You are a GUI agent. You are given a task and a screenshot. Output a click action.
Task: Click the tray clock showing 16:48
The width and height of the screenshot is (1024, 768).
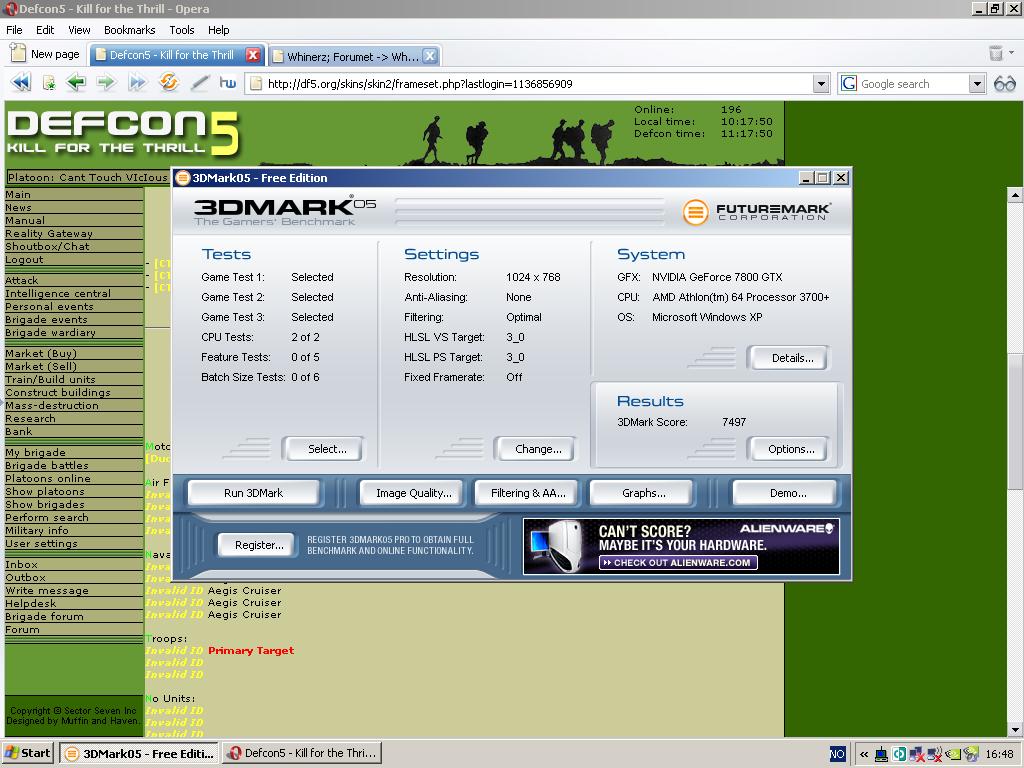click(999, 754)
